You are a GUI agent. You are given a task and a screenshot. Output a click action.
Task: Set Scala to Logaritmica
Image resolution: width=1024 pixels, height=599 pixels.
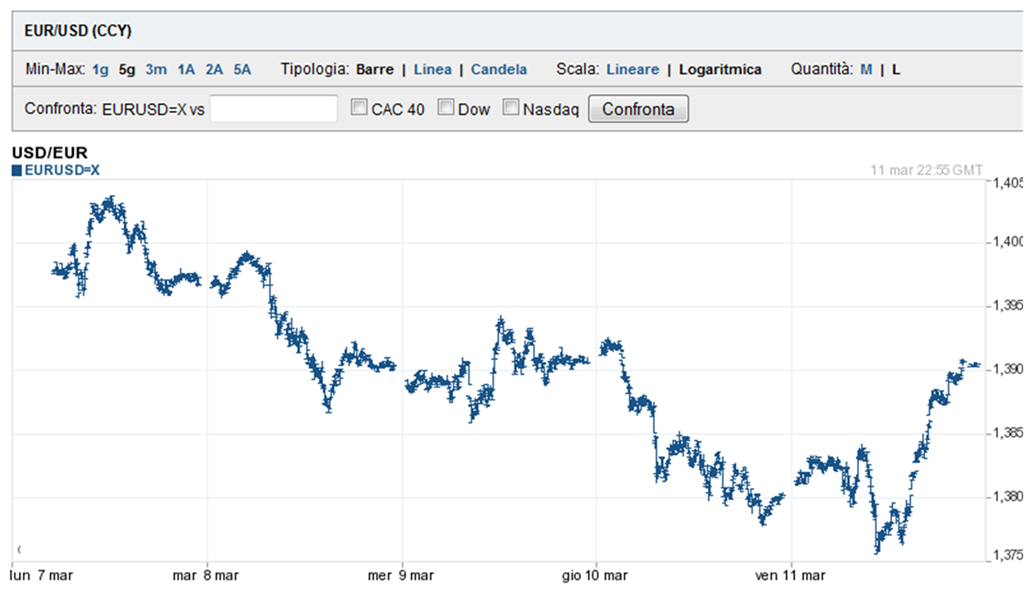pos(719,69)
